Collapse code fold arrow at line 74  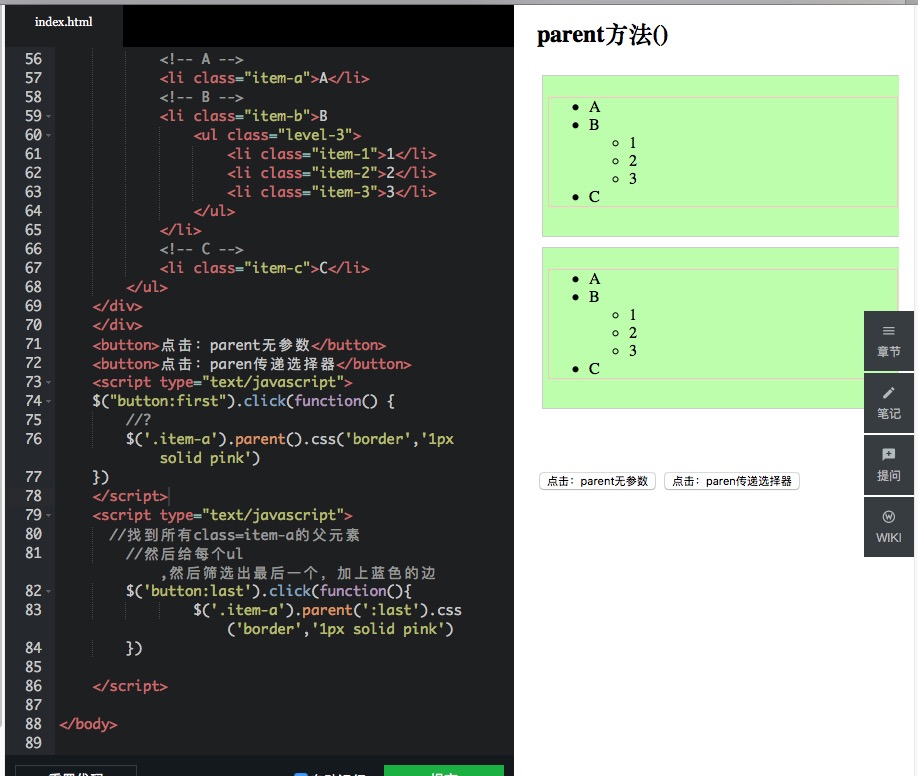click(49, 402)
